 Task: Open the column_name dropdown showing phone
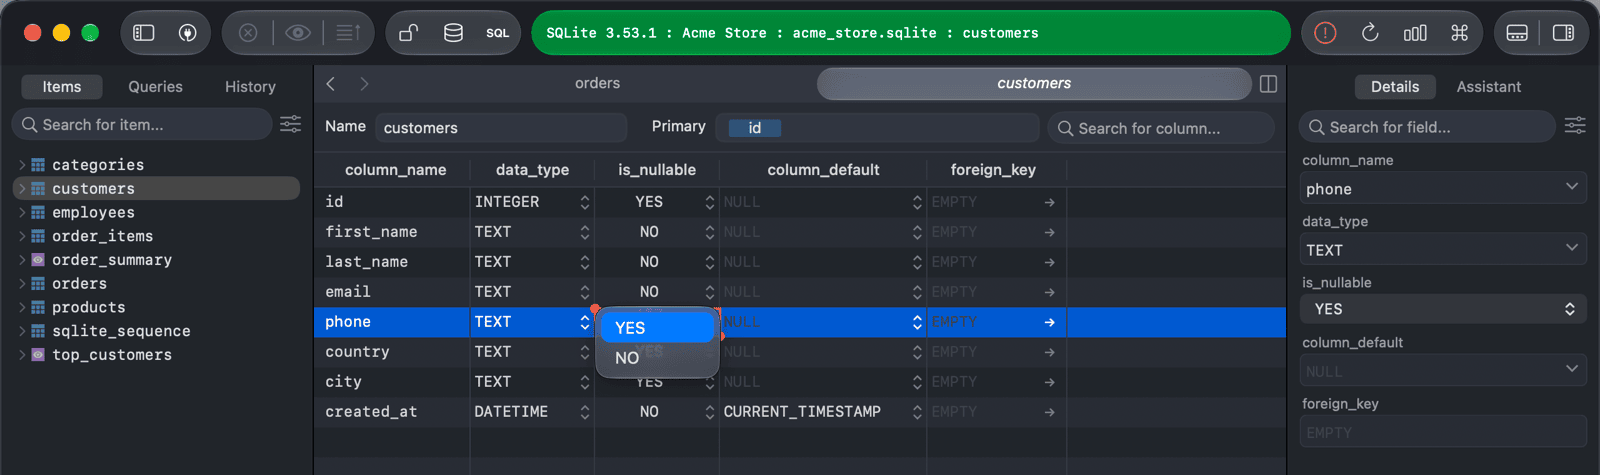1442,189
